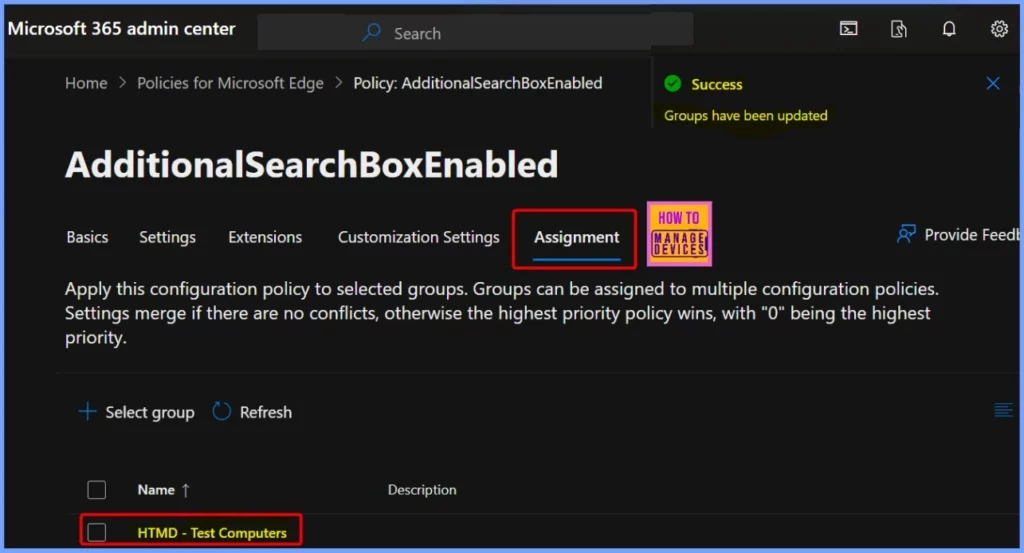Switch to the Basics tab
Screen dimensions: 1024x553
tap(88, 237)
